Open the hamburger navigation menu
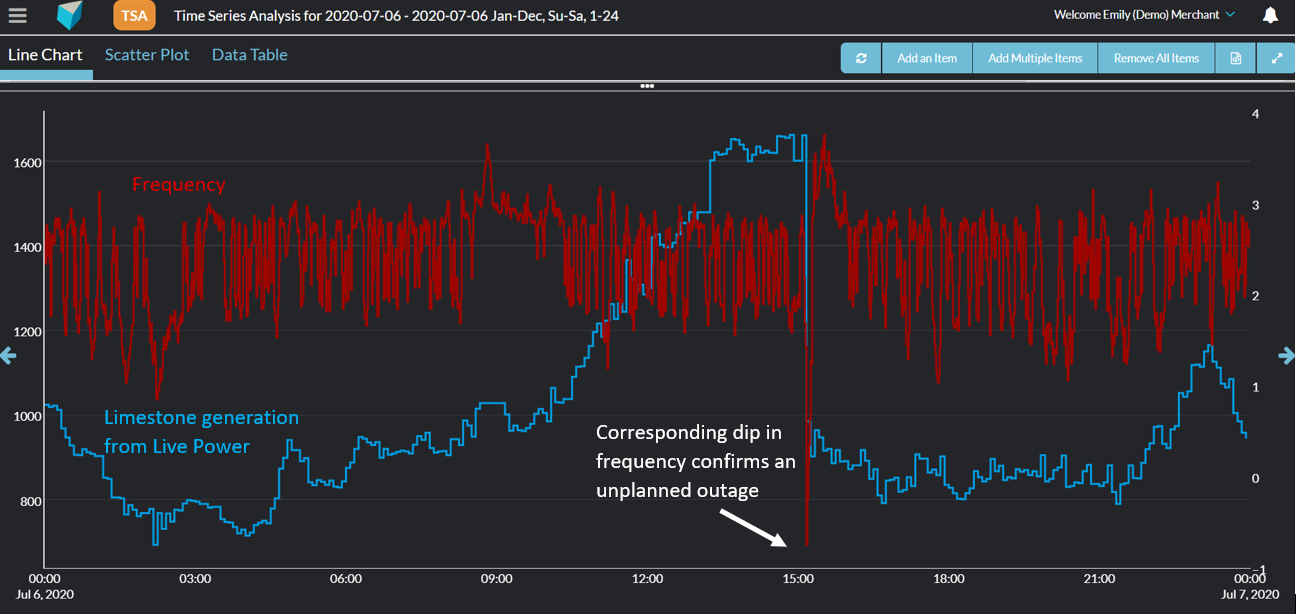The height and width of the screenshot is (614, 1298). tap(18, 16)
